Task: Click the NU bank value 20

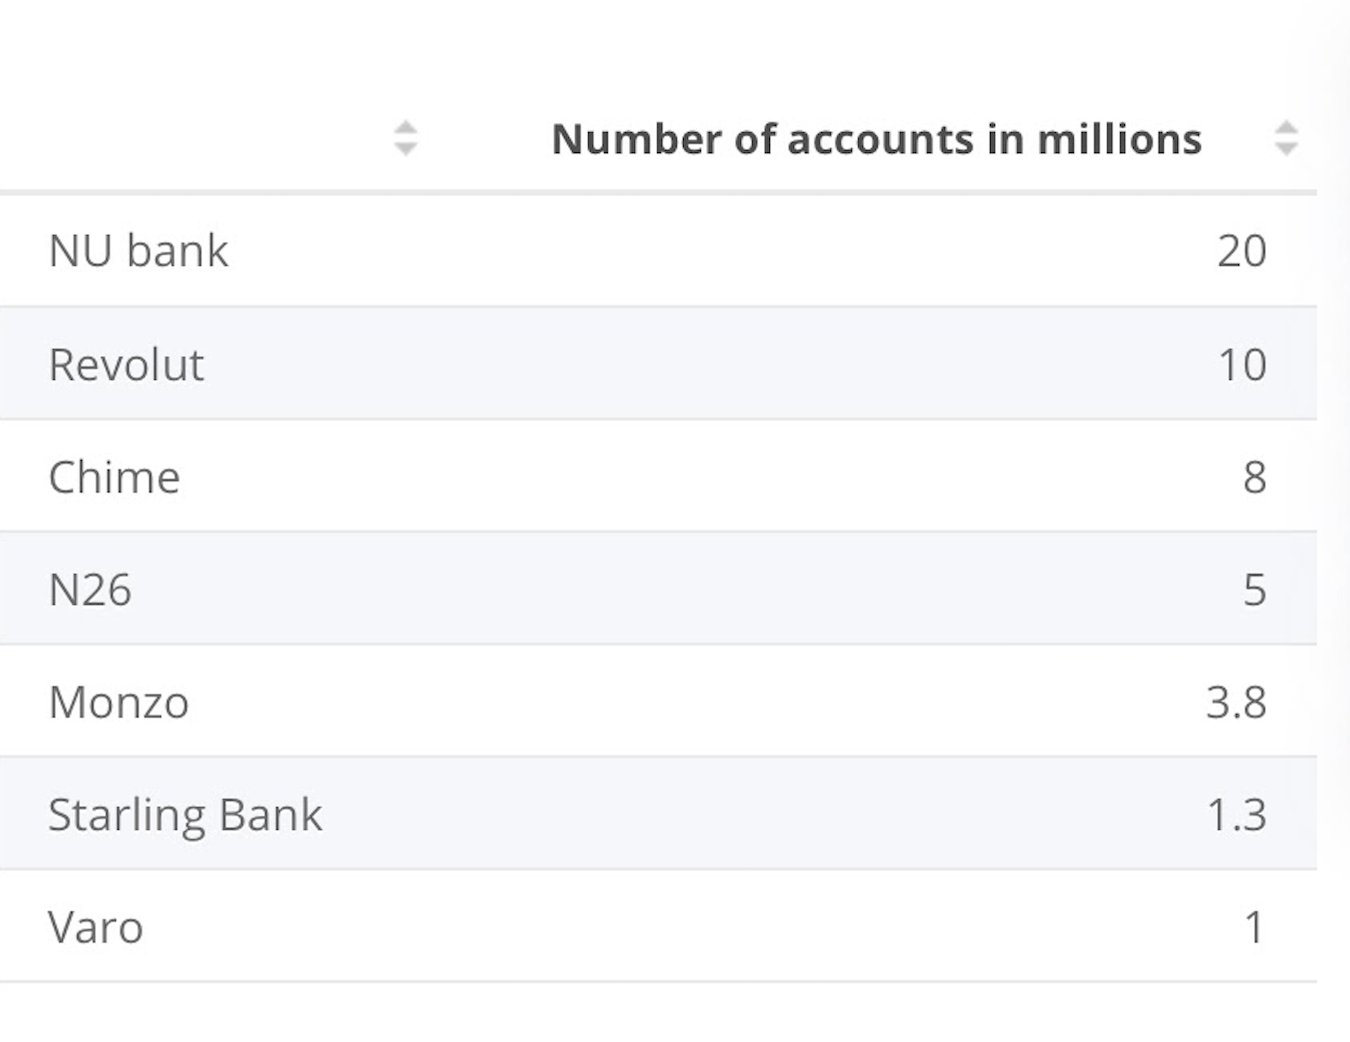Action: tap(1242, 250)
